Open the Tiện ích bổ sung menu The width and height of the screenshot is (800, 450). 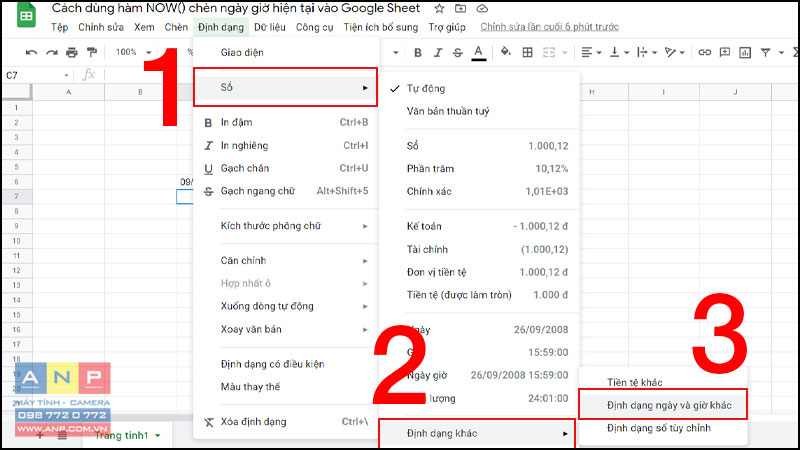(381, 27)
